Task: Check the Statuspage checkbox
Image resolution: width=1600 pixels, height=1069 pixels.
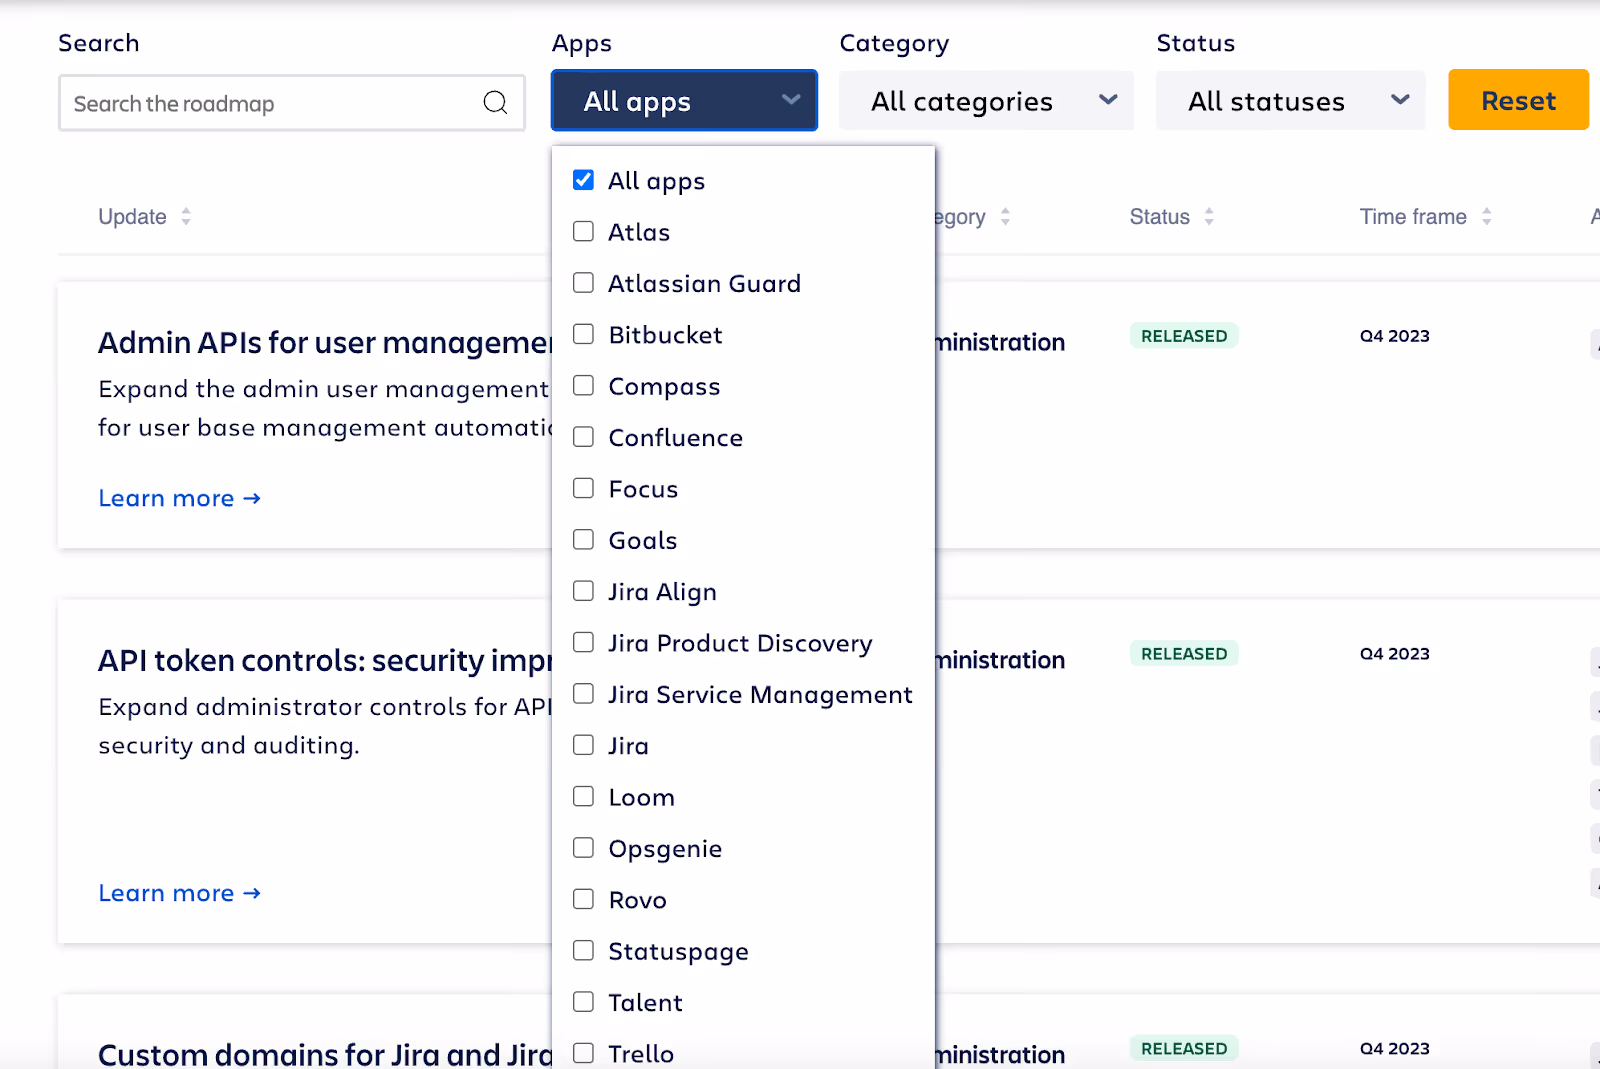Action: pos(583,950)
